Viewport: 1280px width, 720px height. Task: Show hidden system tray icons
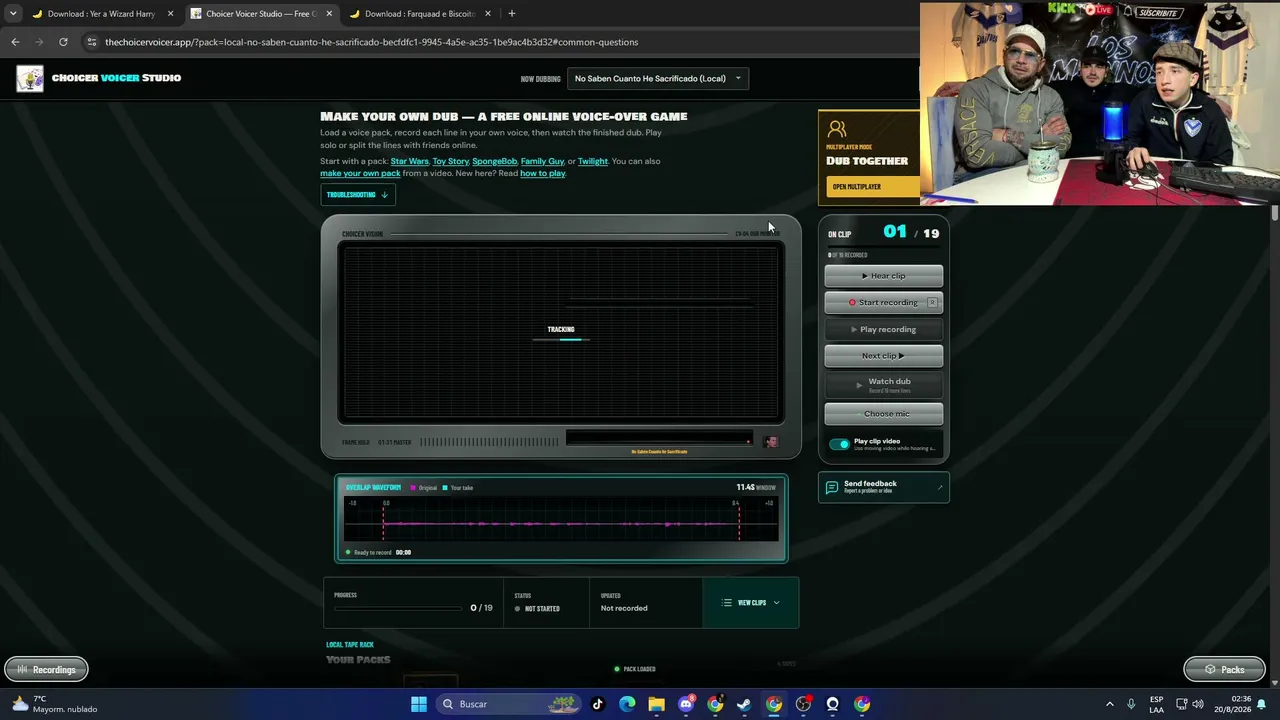point(1109,704)
